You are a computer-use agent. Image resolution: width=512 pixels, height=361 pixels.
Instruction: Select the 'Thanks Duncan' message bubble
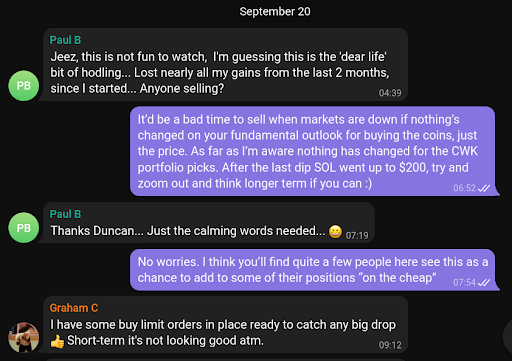click(x=209, y=223)
